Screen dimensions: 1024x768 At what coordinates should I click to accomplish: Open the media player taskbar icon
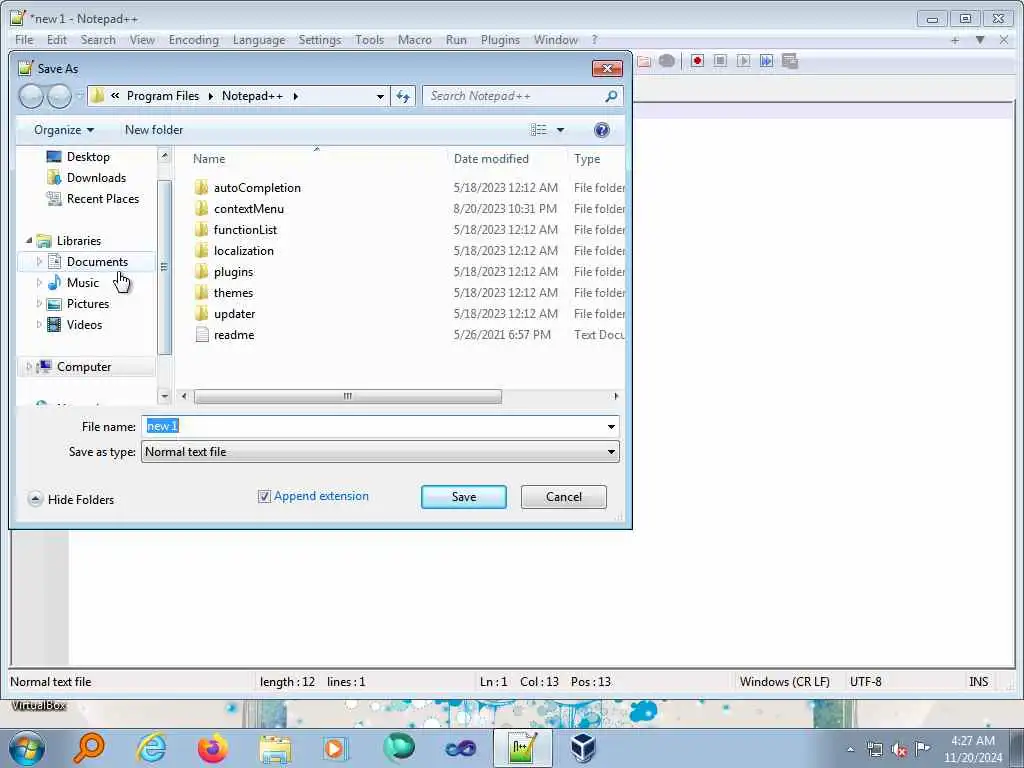[336, 748]
